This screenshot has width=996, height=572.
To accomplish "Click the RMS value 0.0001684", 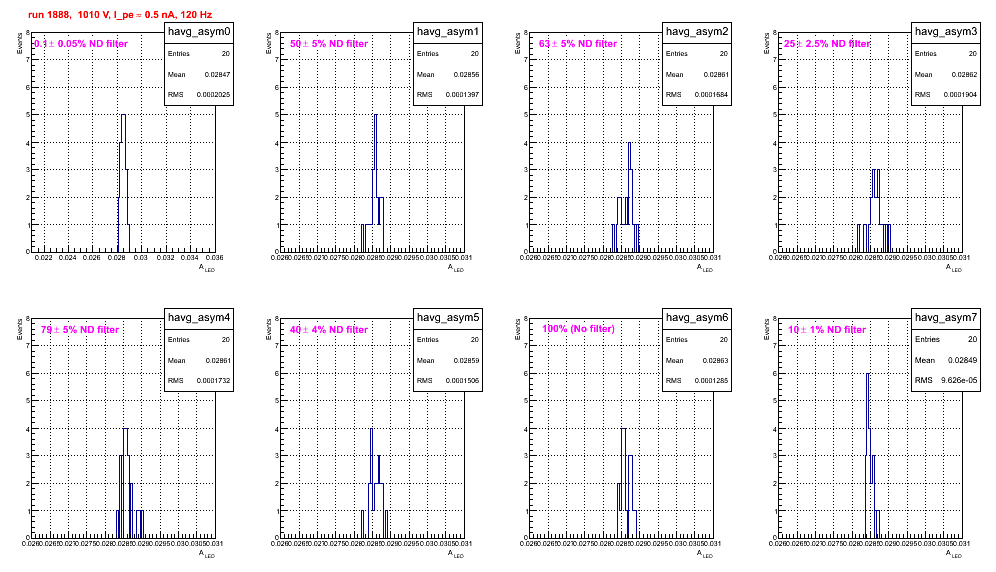I will coord(711,95).
